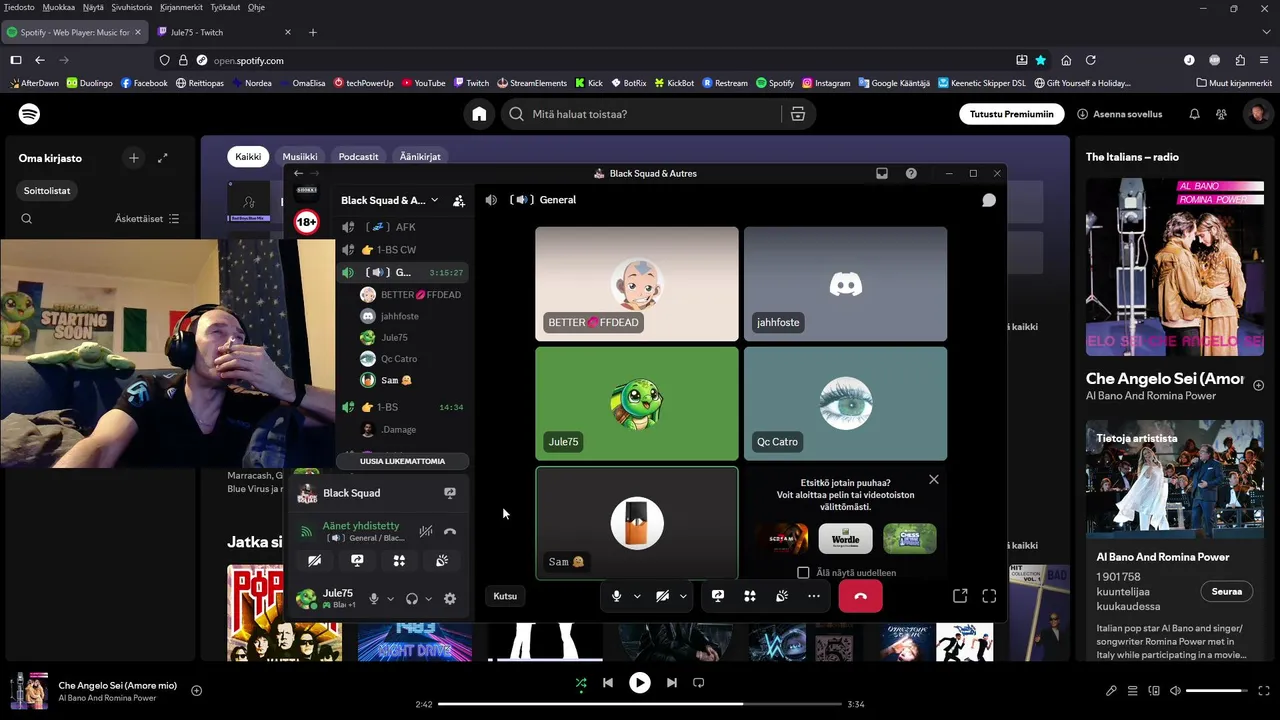Click Tutustu Premiumiin button
This screenshot has width=1280, height=720.
[1012, 114]
